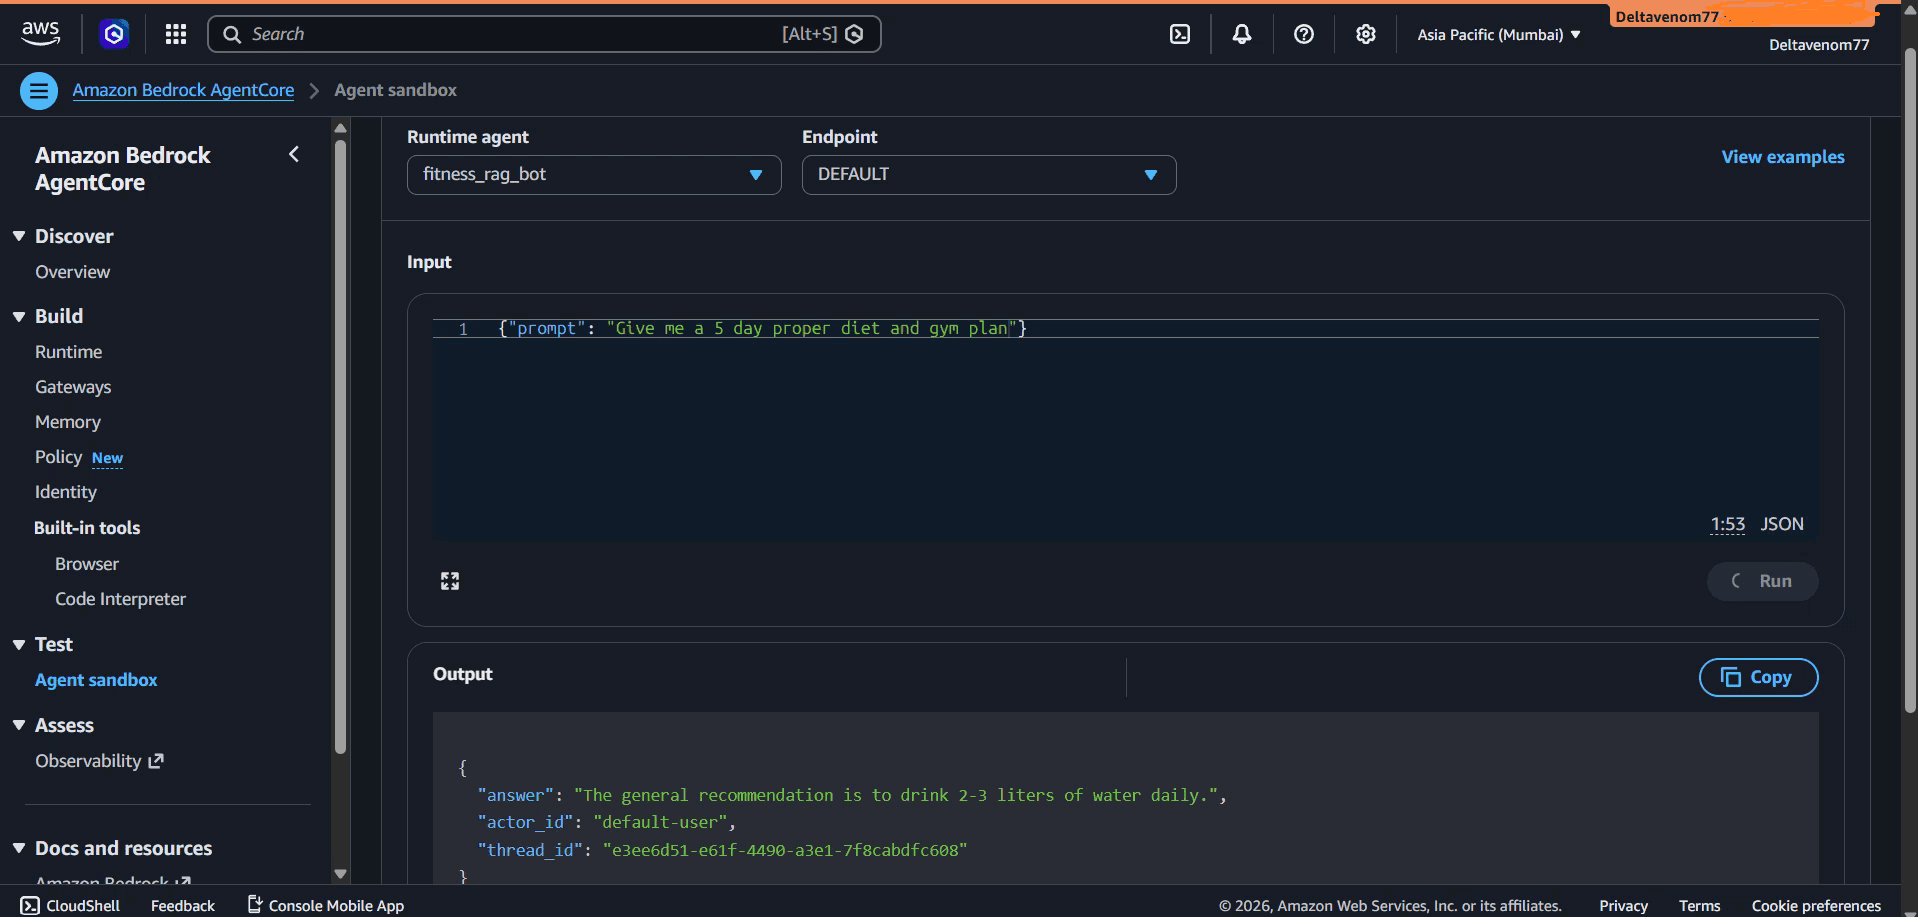Follow the Amazon Bedrock AgentCore breadcrumb link
1918x917 pixels.
tap(183, 90)
